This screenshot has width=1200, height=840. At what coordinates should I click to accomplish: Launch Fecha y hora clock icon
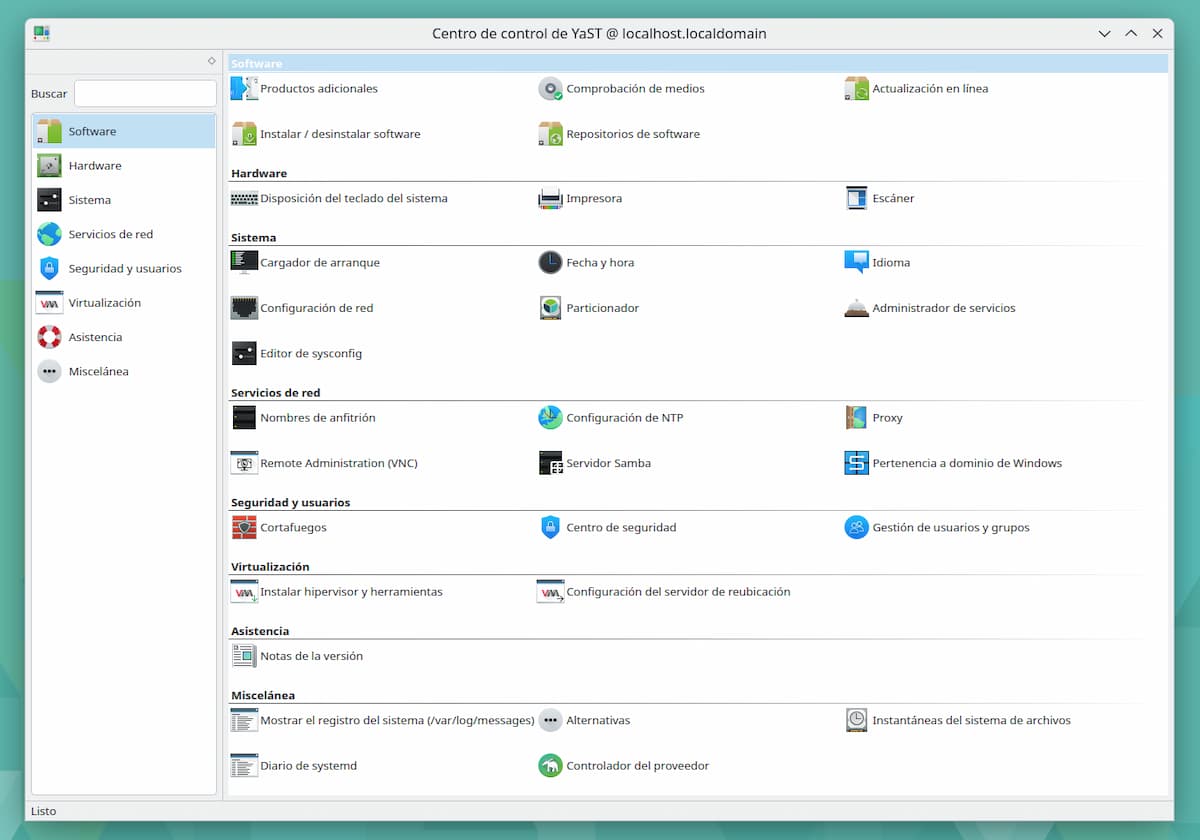coord(550,262)
